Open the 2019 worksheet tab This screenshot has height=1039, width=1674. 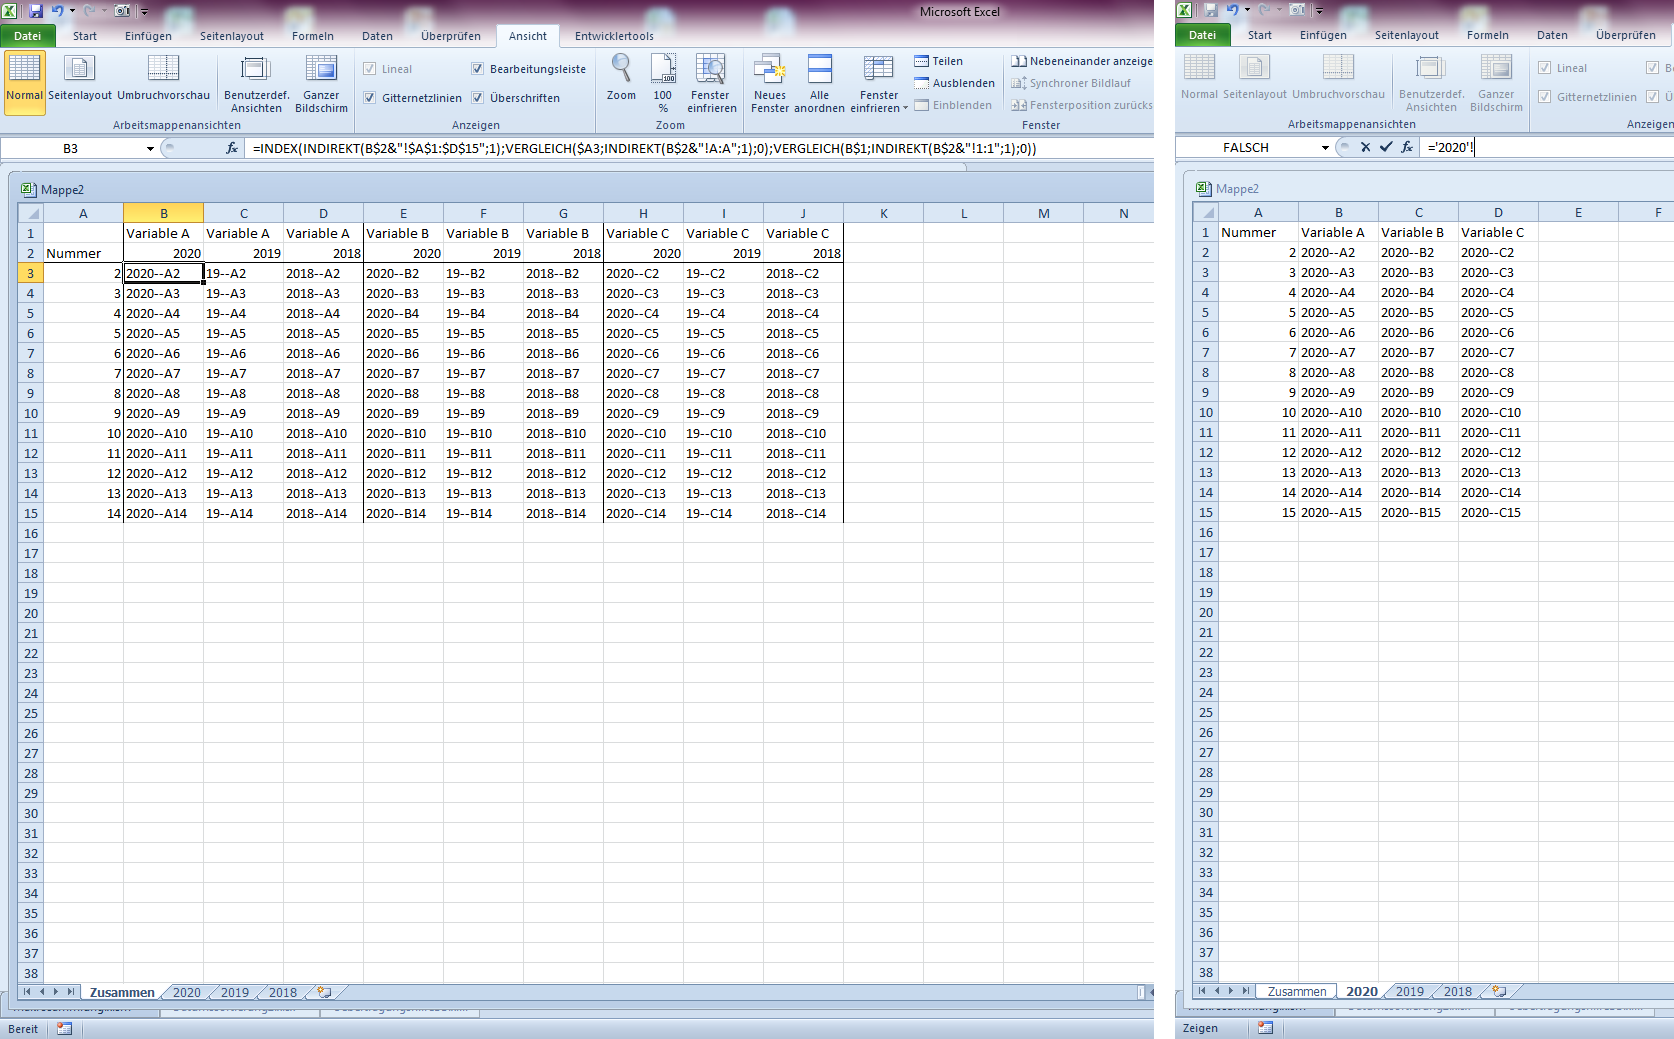233,992
